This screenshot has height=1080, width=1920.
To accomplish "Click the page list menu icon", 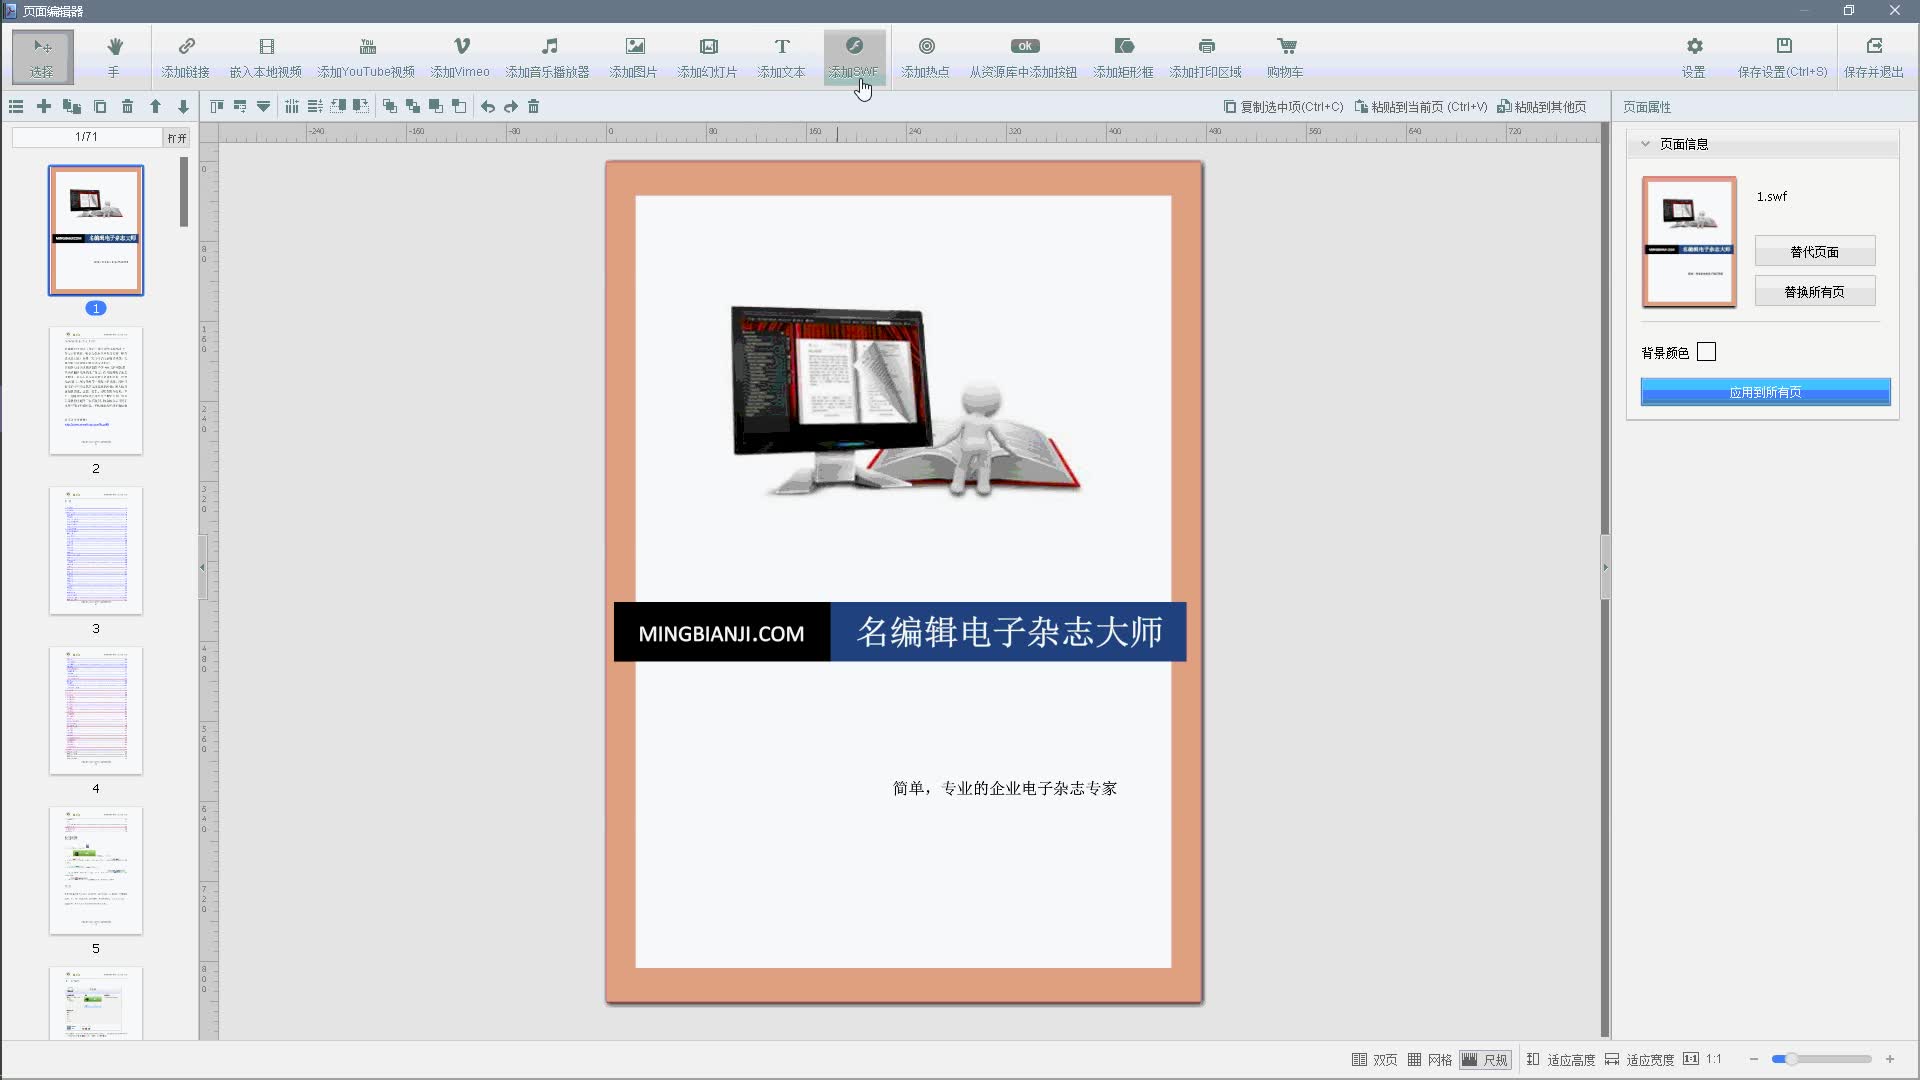I will [16, 106].
